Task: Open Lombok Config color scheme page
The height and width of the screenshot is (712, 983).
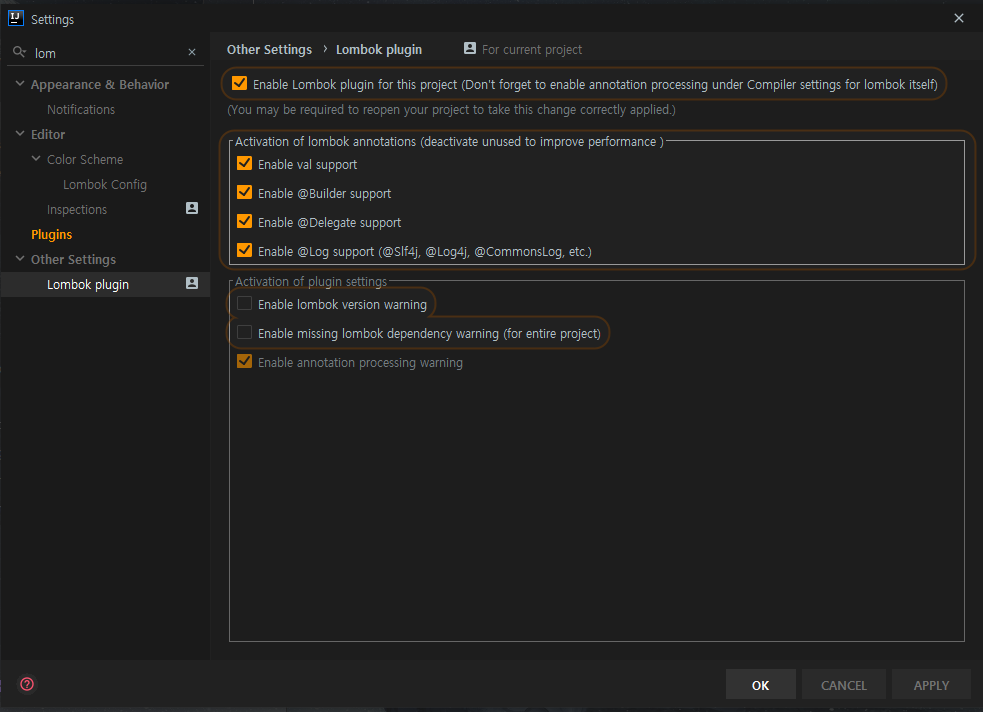Action: 105,184
